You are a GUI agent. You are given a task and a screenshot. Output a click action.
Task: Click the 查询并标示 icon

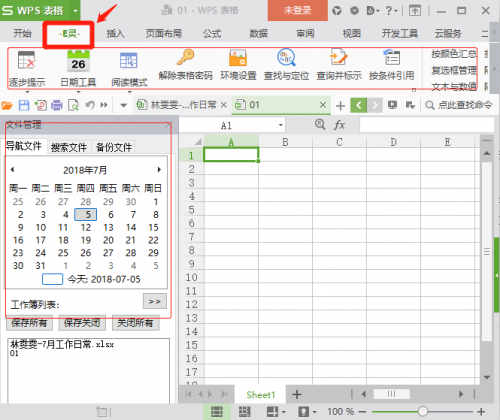coord(339,57)
